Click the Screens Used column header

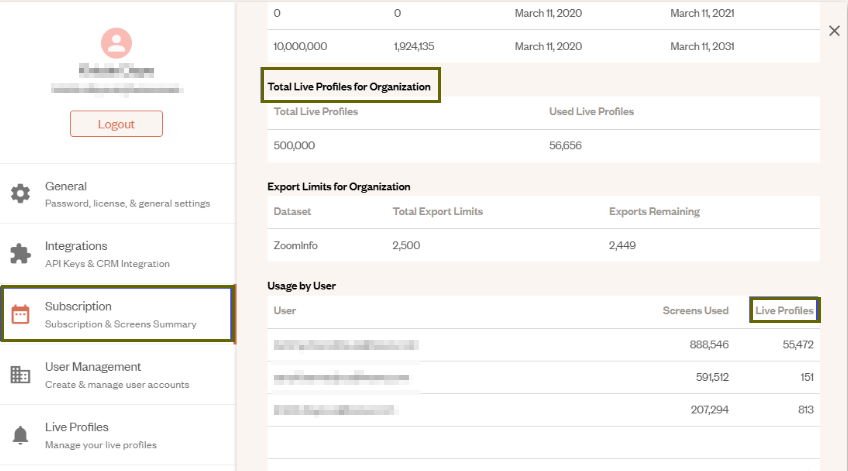point(696,310)
